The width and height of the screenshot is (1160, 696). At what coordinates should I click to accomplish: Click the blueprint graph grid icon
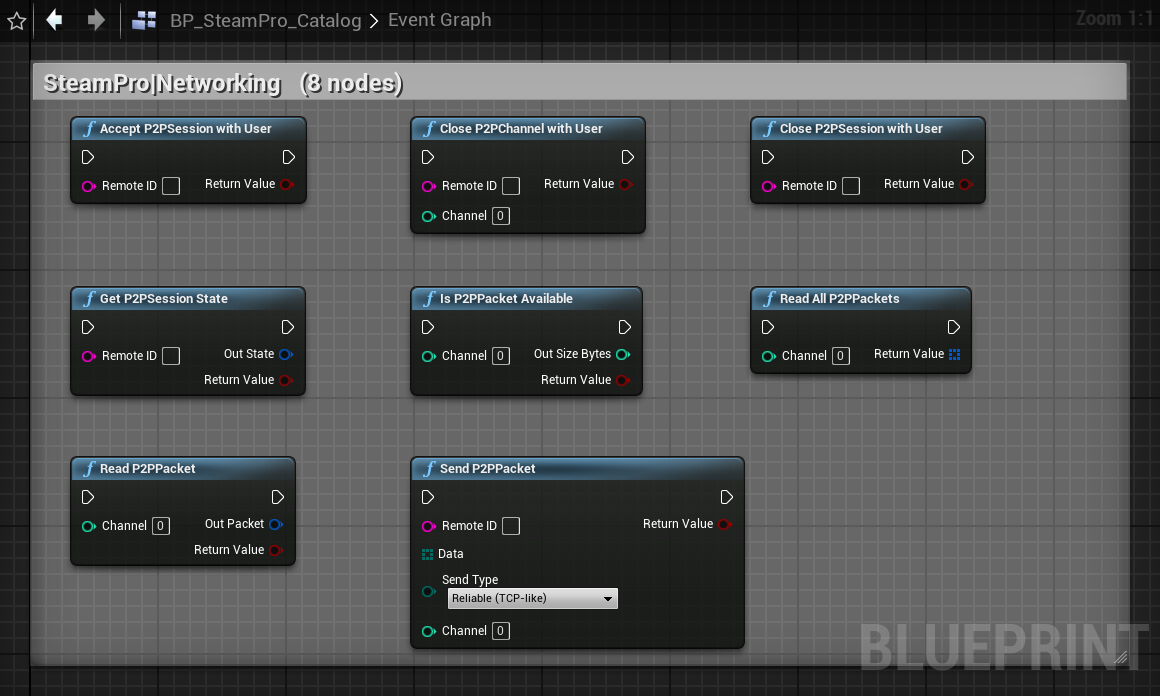144,20
